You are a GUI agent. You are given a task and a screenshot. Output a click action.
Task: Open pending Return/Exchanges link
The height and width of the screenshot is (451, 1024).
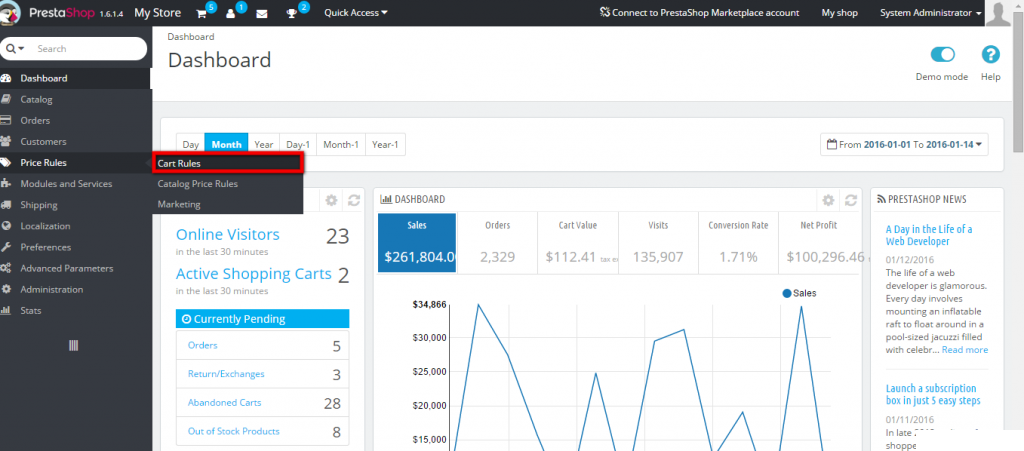226,374
